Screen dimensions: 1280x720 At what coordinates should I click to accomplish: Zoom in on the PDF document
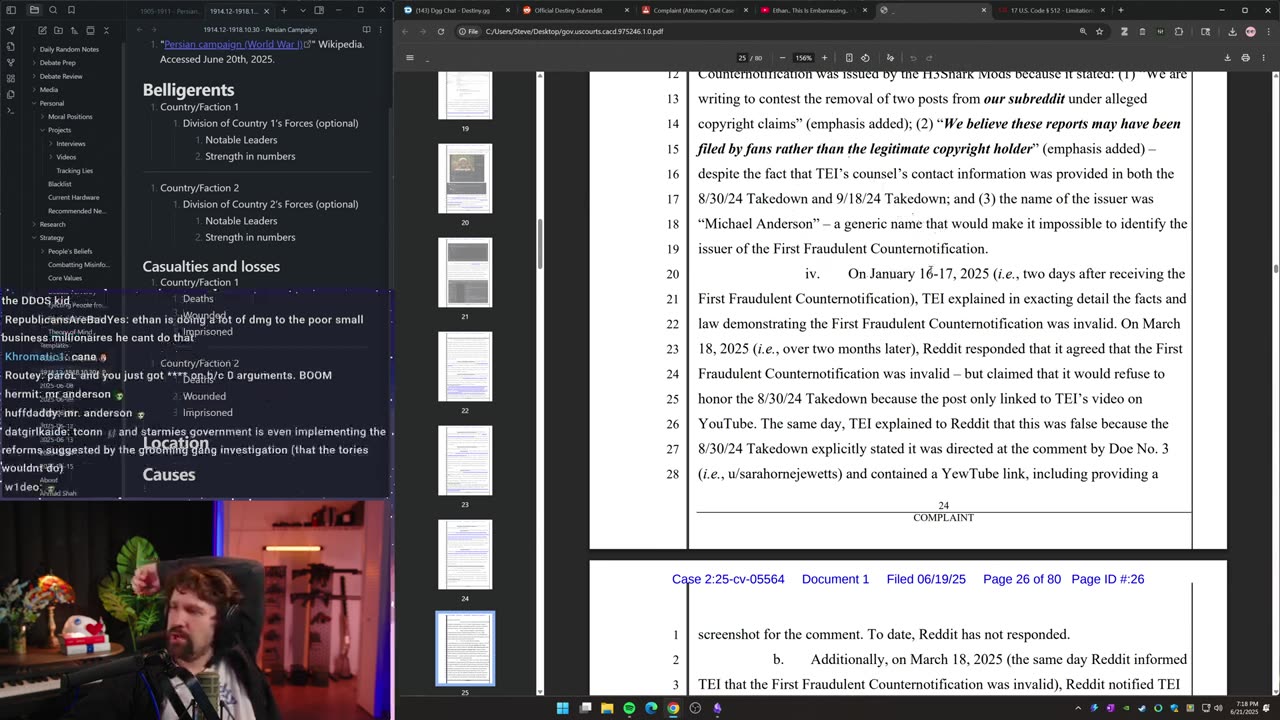(x=824, y=57)
